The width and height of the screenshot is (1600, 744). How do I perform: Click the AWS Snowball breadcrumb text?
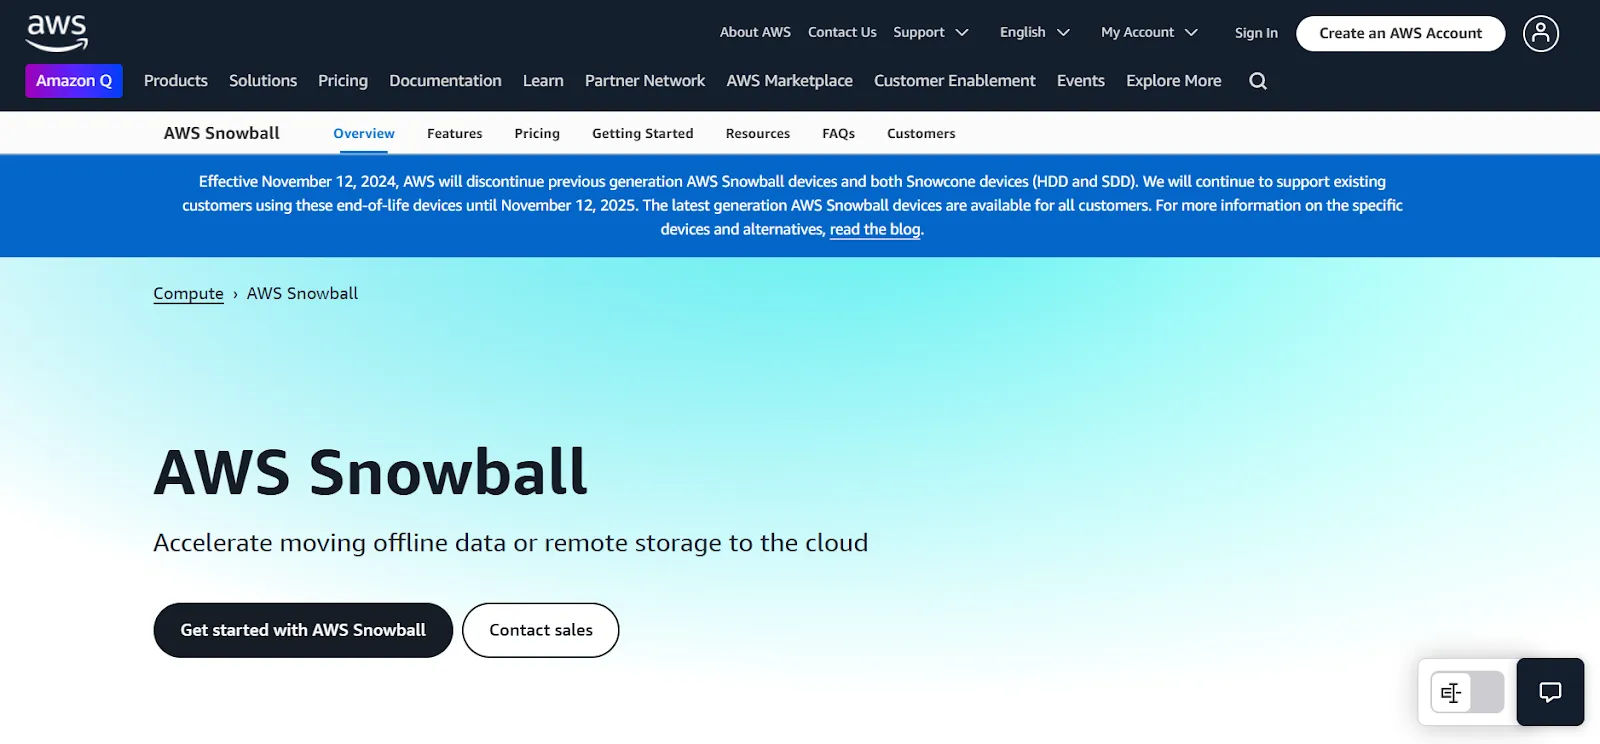click(302, 293)
